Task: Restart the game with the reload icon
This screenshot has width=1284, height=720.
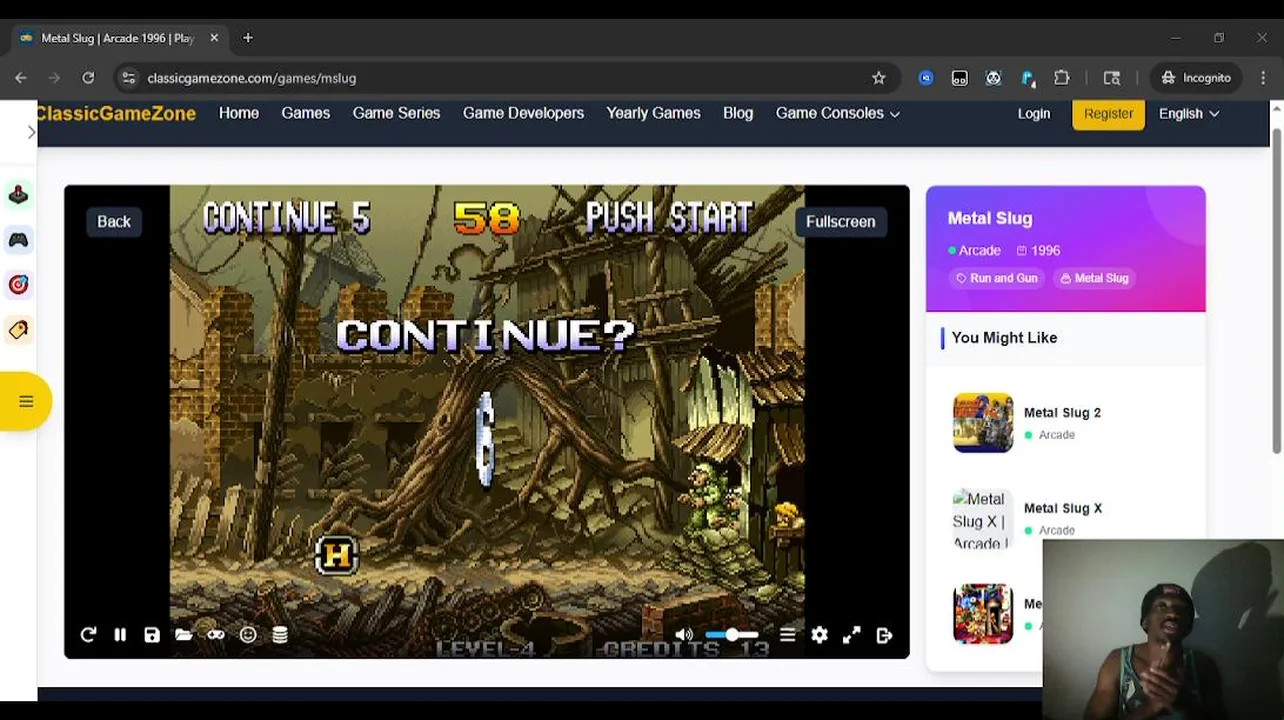Action: coord(88,635)
